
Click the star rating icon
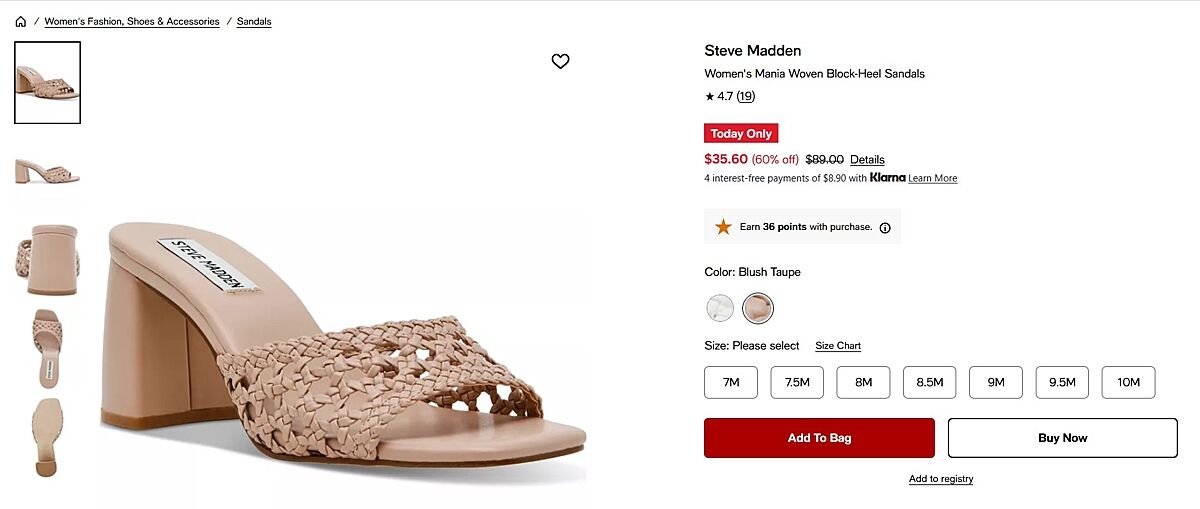point(710,97)
